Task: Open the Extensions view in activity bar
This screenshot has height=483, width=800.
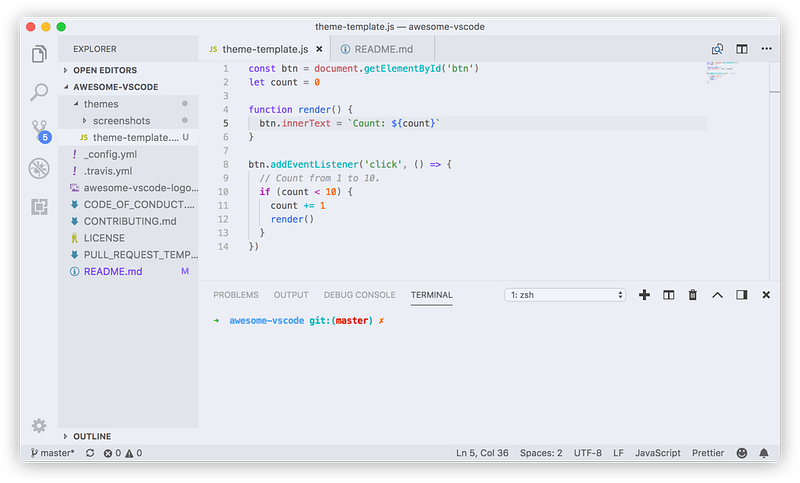Action: pos(39,207)
